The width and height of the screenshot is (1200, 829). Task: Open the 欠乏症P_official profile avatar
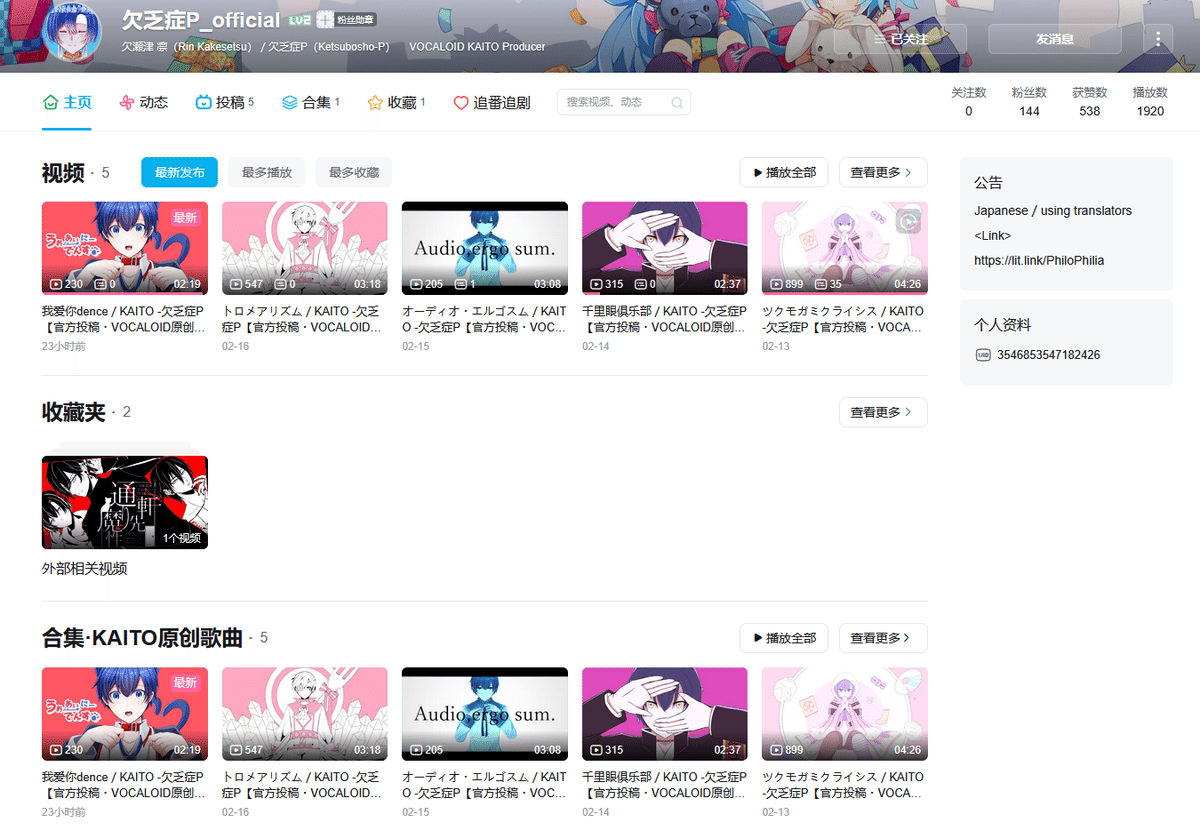pyautogui.click(x=72, y=32)
